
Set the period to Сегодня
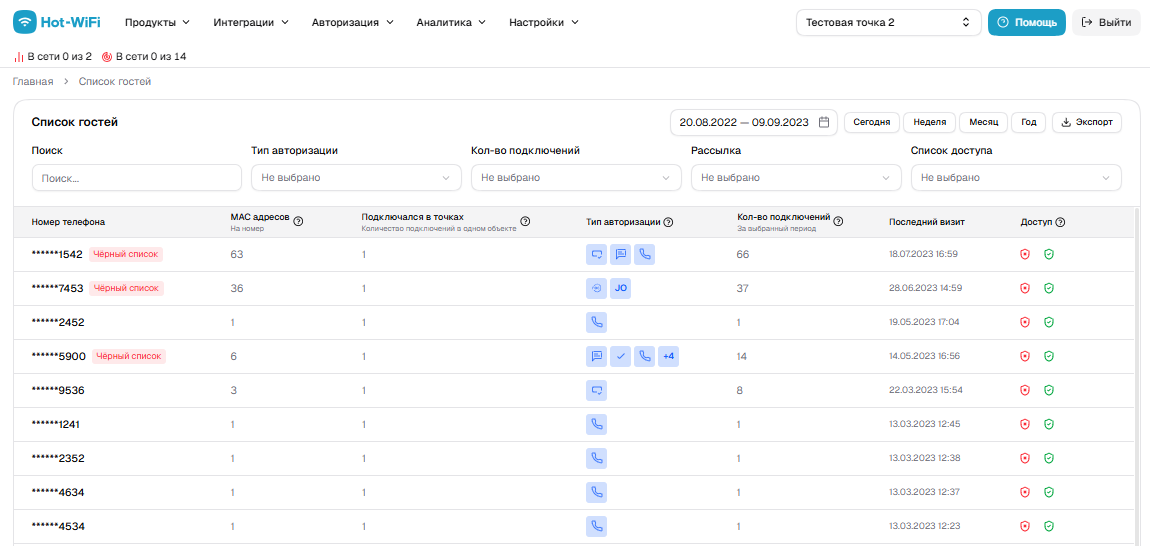coord(872,122)
